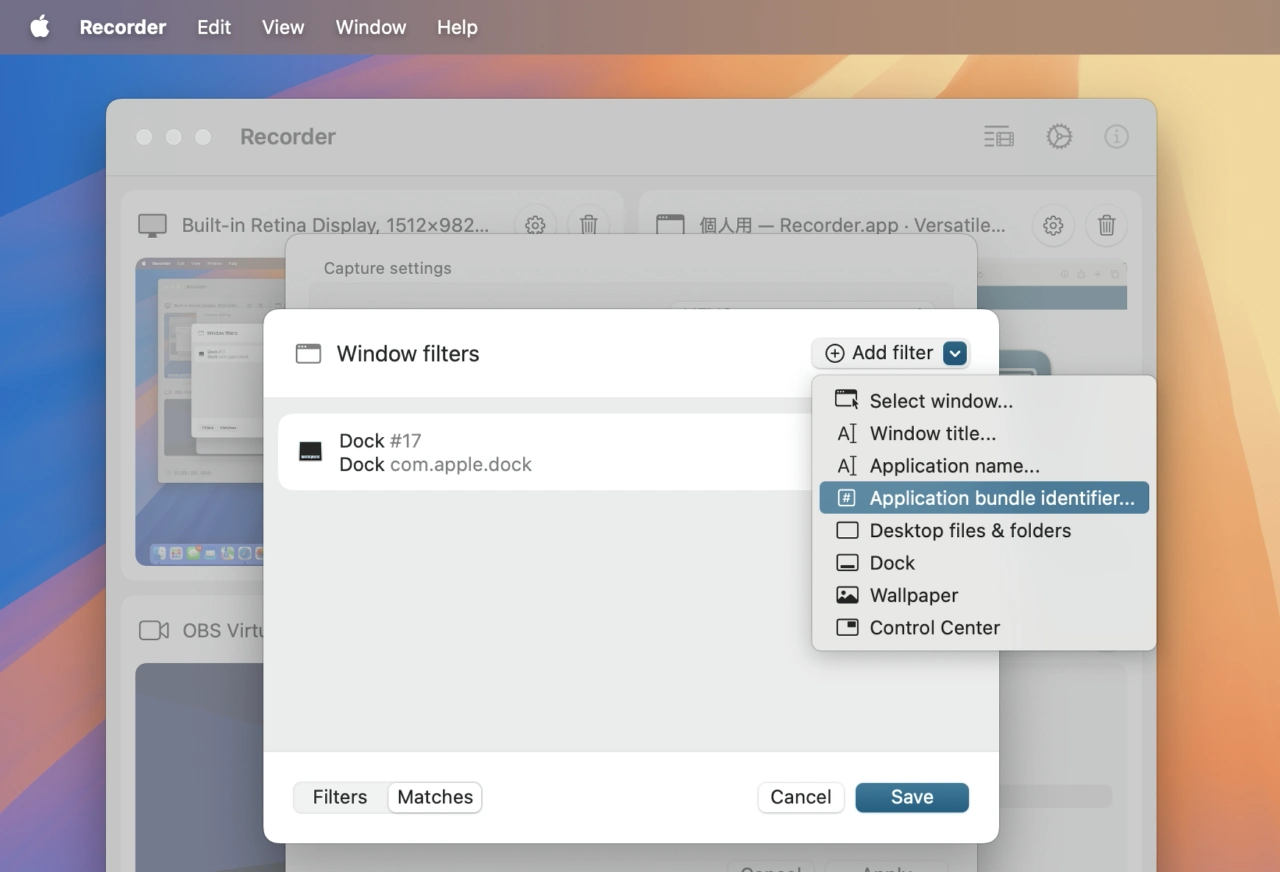Screen dimensions: 1280x872
Task: Choose Application name… filter option
Action: click(954, 466)
